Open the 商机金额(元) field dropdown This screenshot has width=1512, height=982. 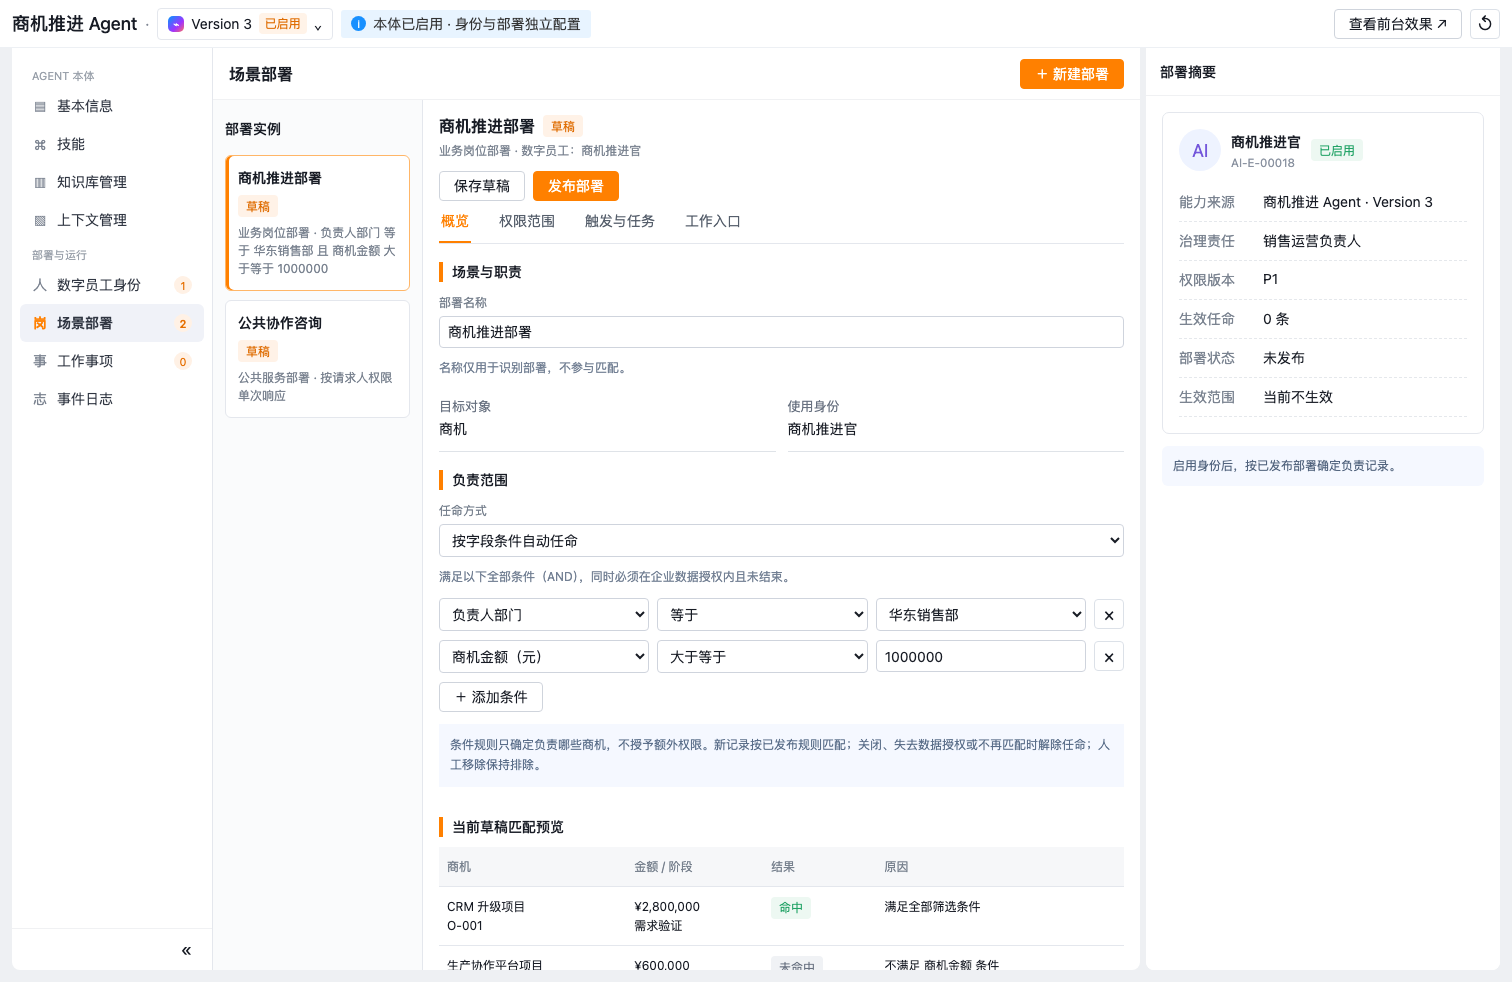click(544, 657)
